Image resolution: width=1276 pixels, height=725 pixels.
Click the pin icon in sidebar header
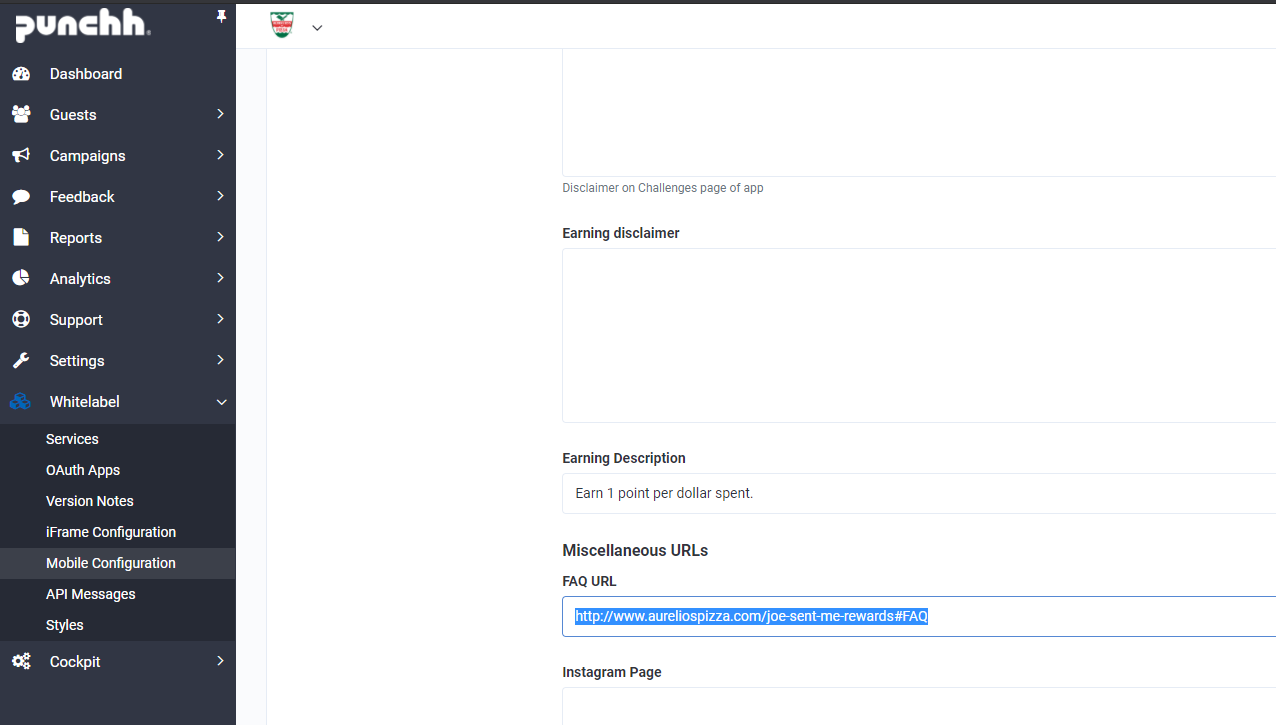pos(221,16)
